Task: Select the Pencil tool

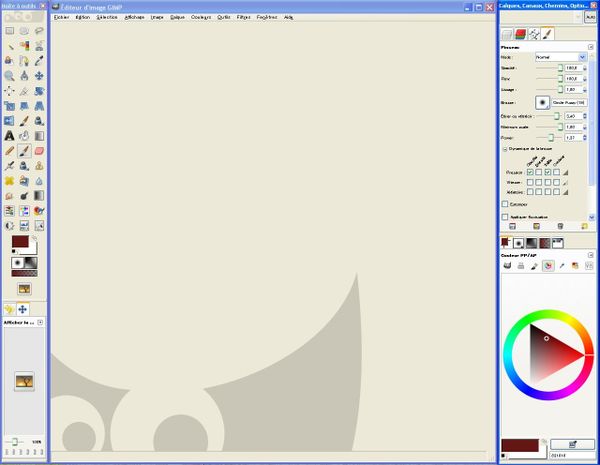Action: [9, 151]
